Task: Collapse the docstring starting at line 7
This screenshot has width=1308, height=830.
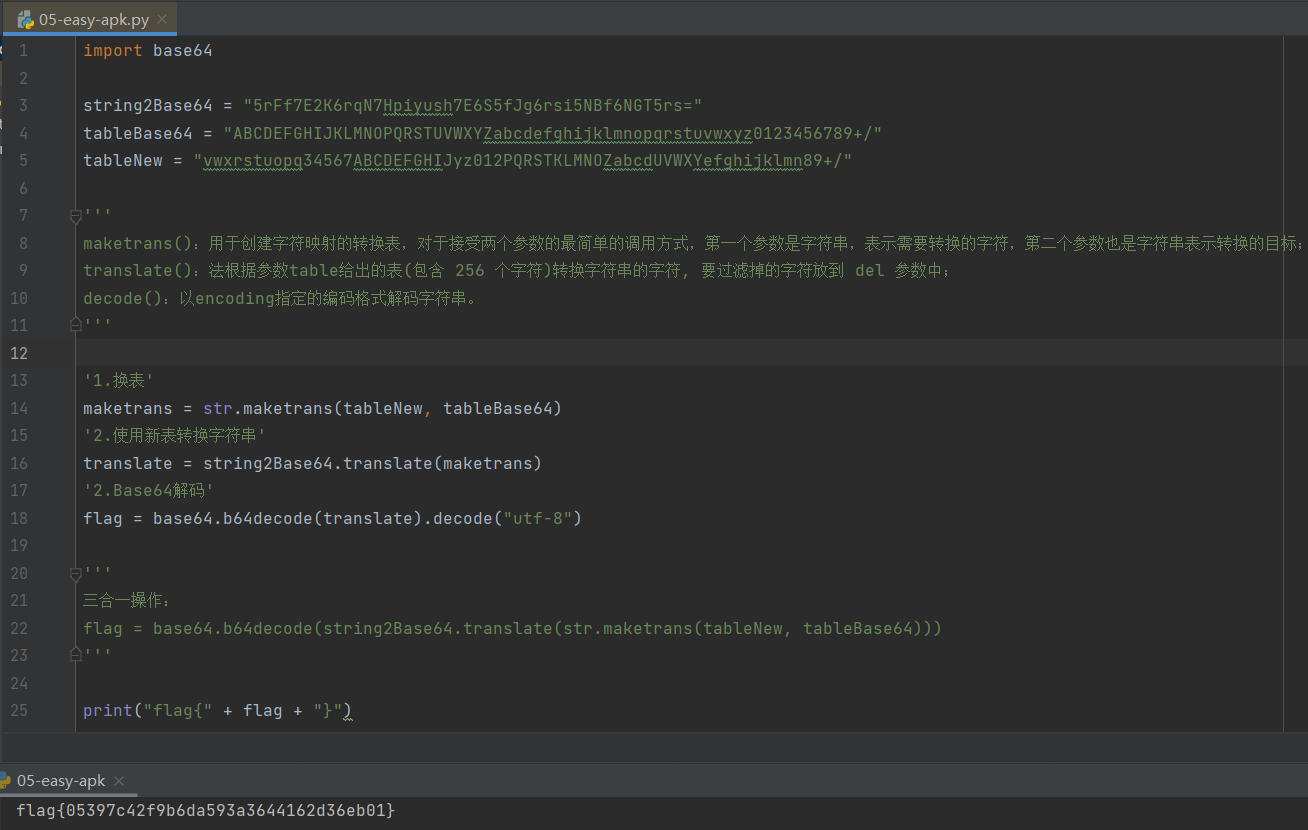Action: pos(75,215)
